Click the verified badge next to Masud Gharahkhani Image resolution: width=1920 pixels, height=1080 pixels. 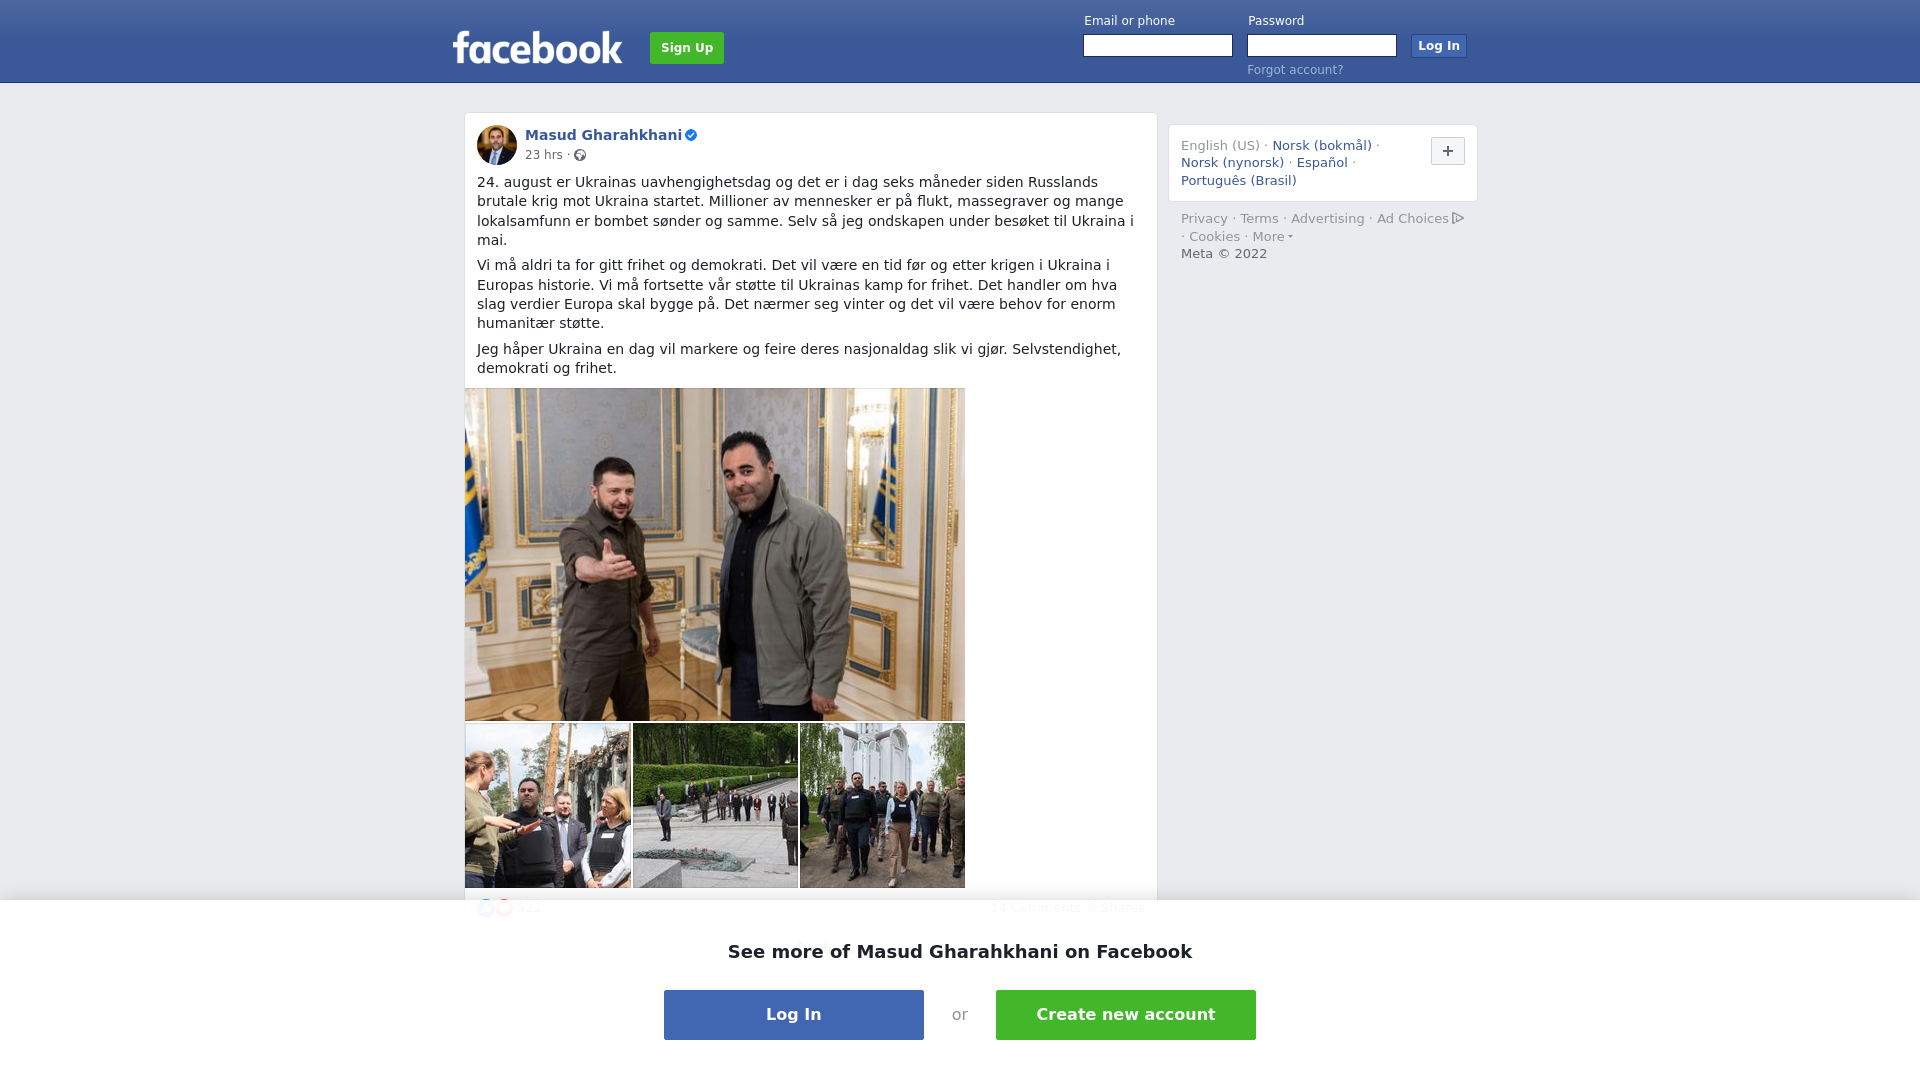[691, 135]
